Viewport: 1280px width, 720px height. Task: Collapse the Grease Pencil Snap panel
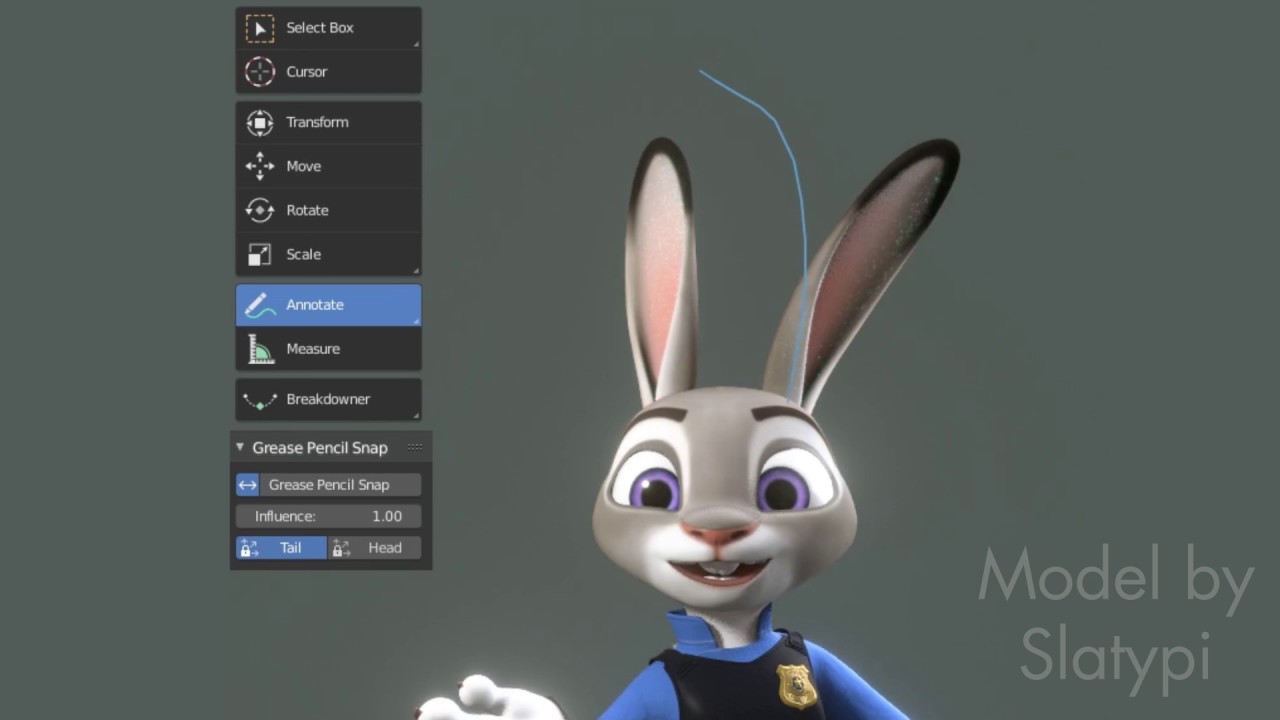coord(240,447)
